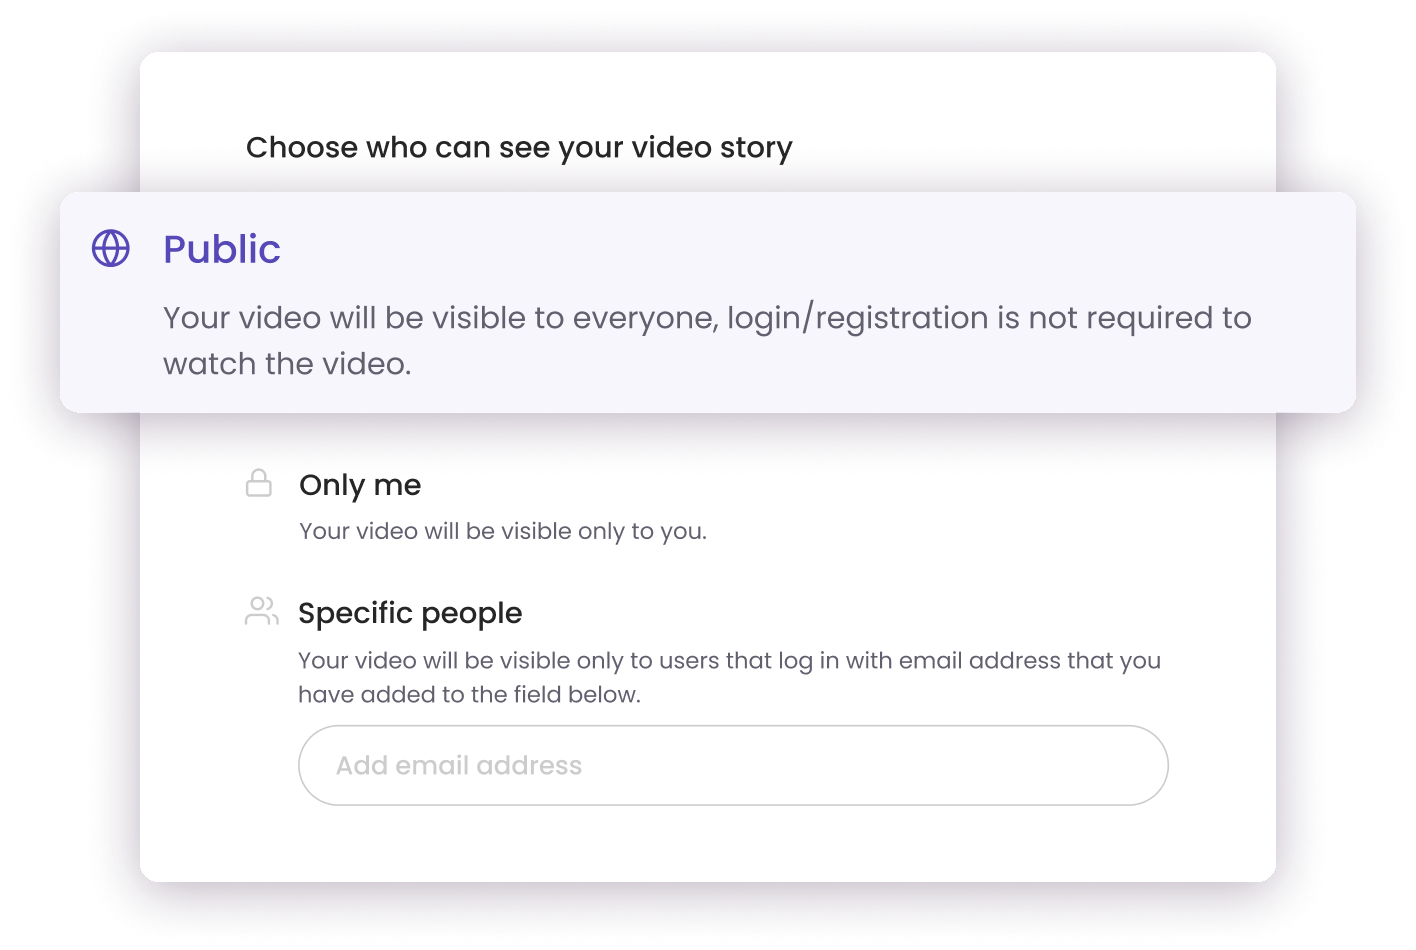The width and height of the screenshot is (1416, 950).
Task: Click the "Add email address" placeholder text
Action: pos(459,766)
